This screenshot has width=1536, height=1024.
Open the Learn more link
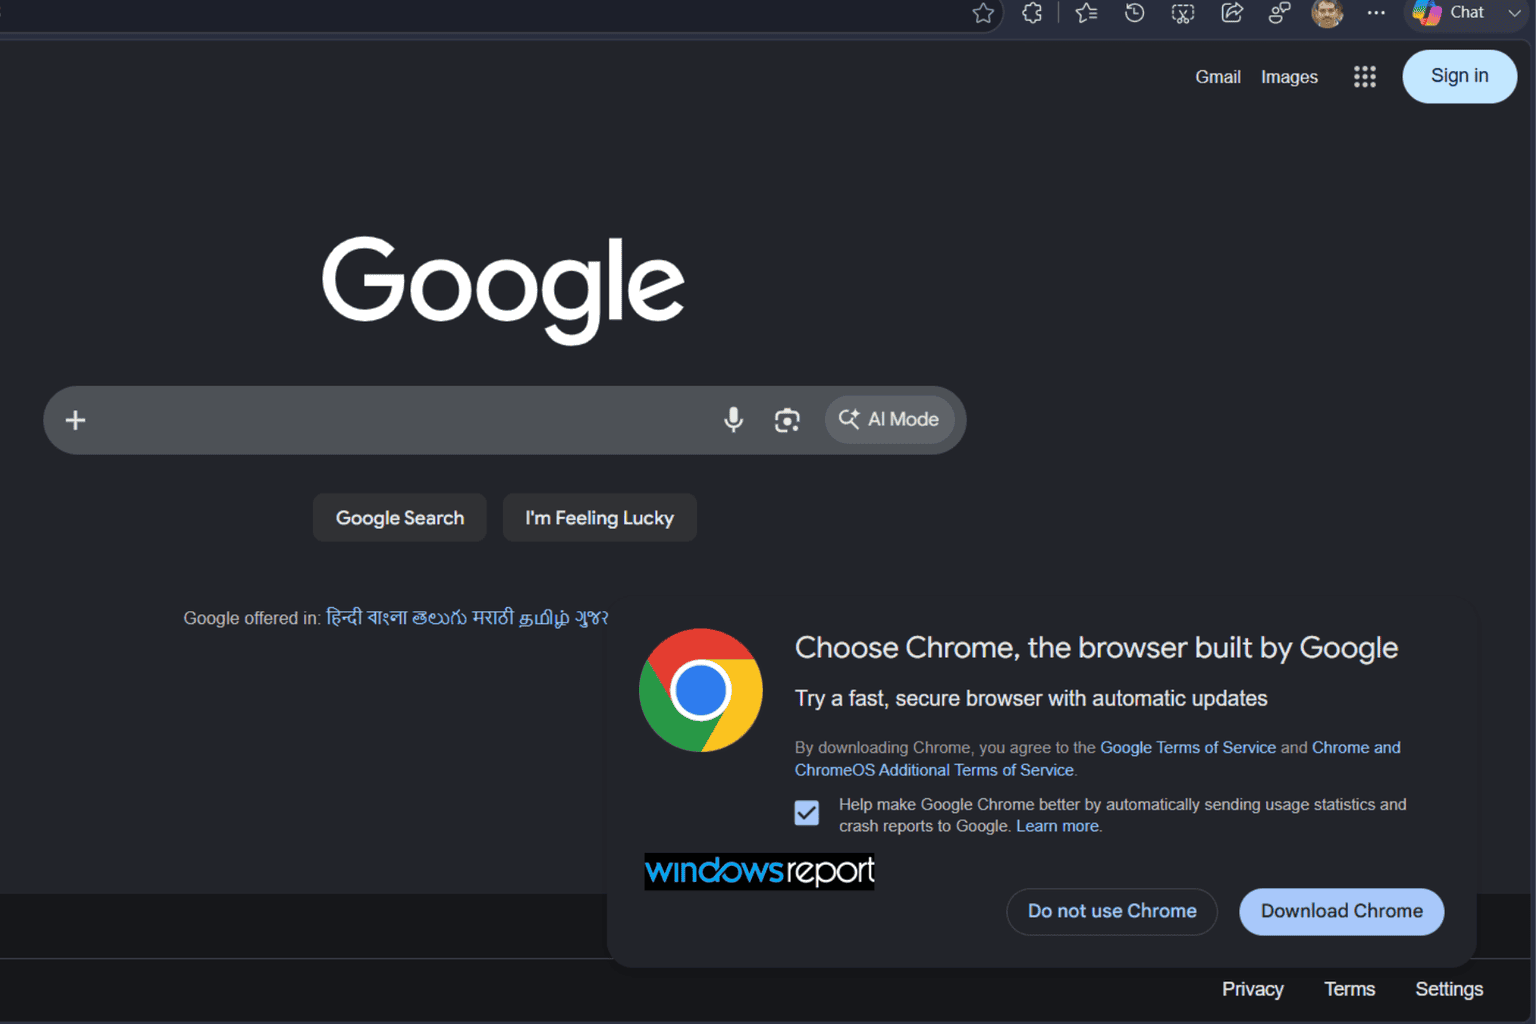(x=1057, y=826)
